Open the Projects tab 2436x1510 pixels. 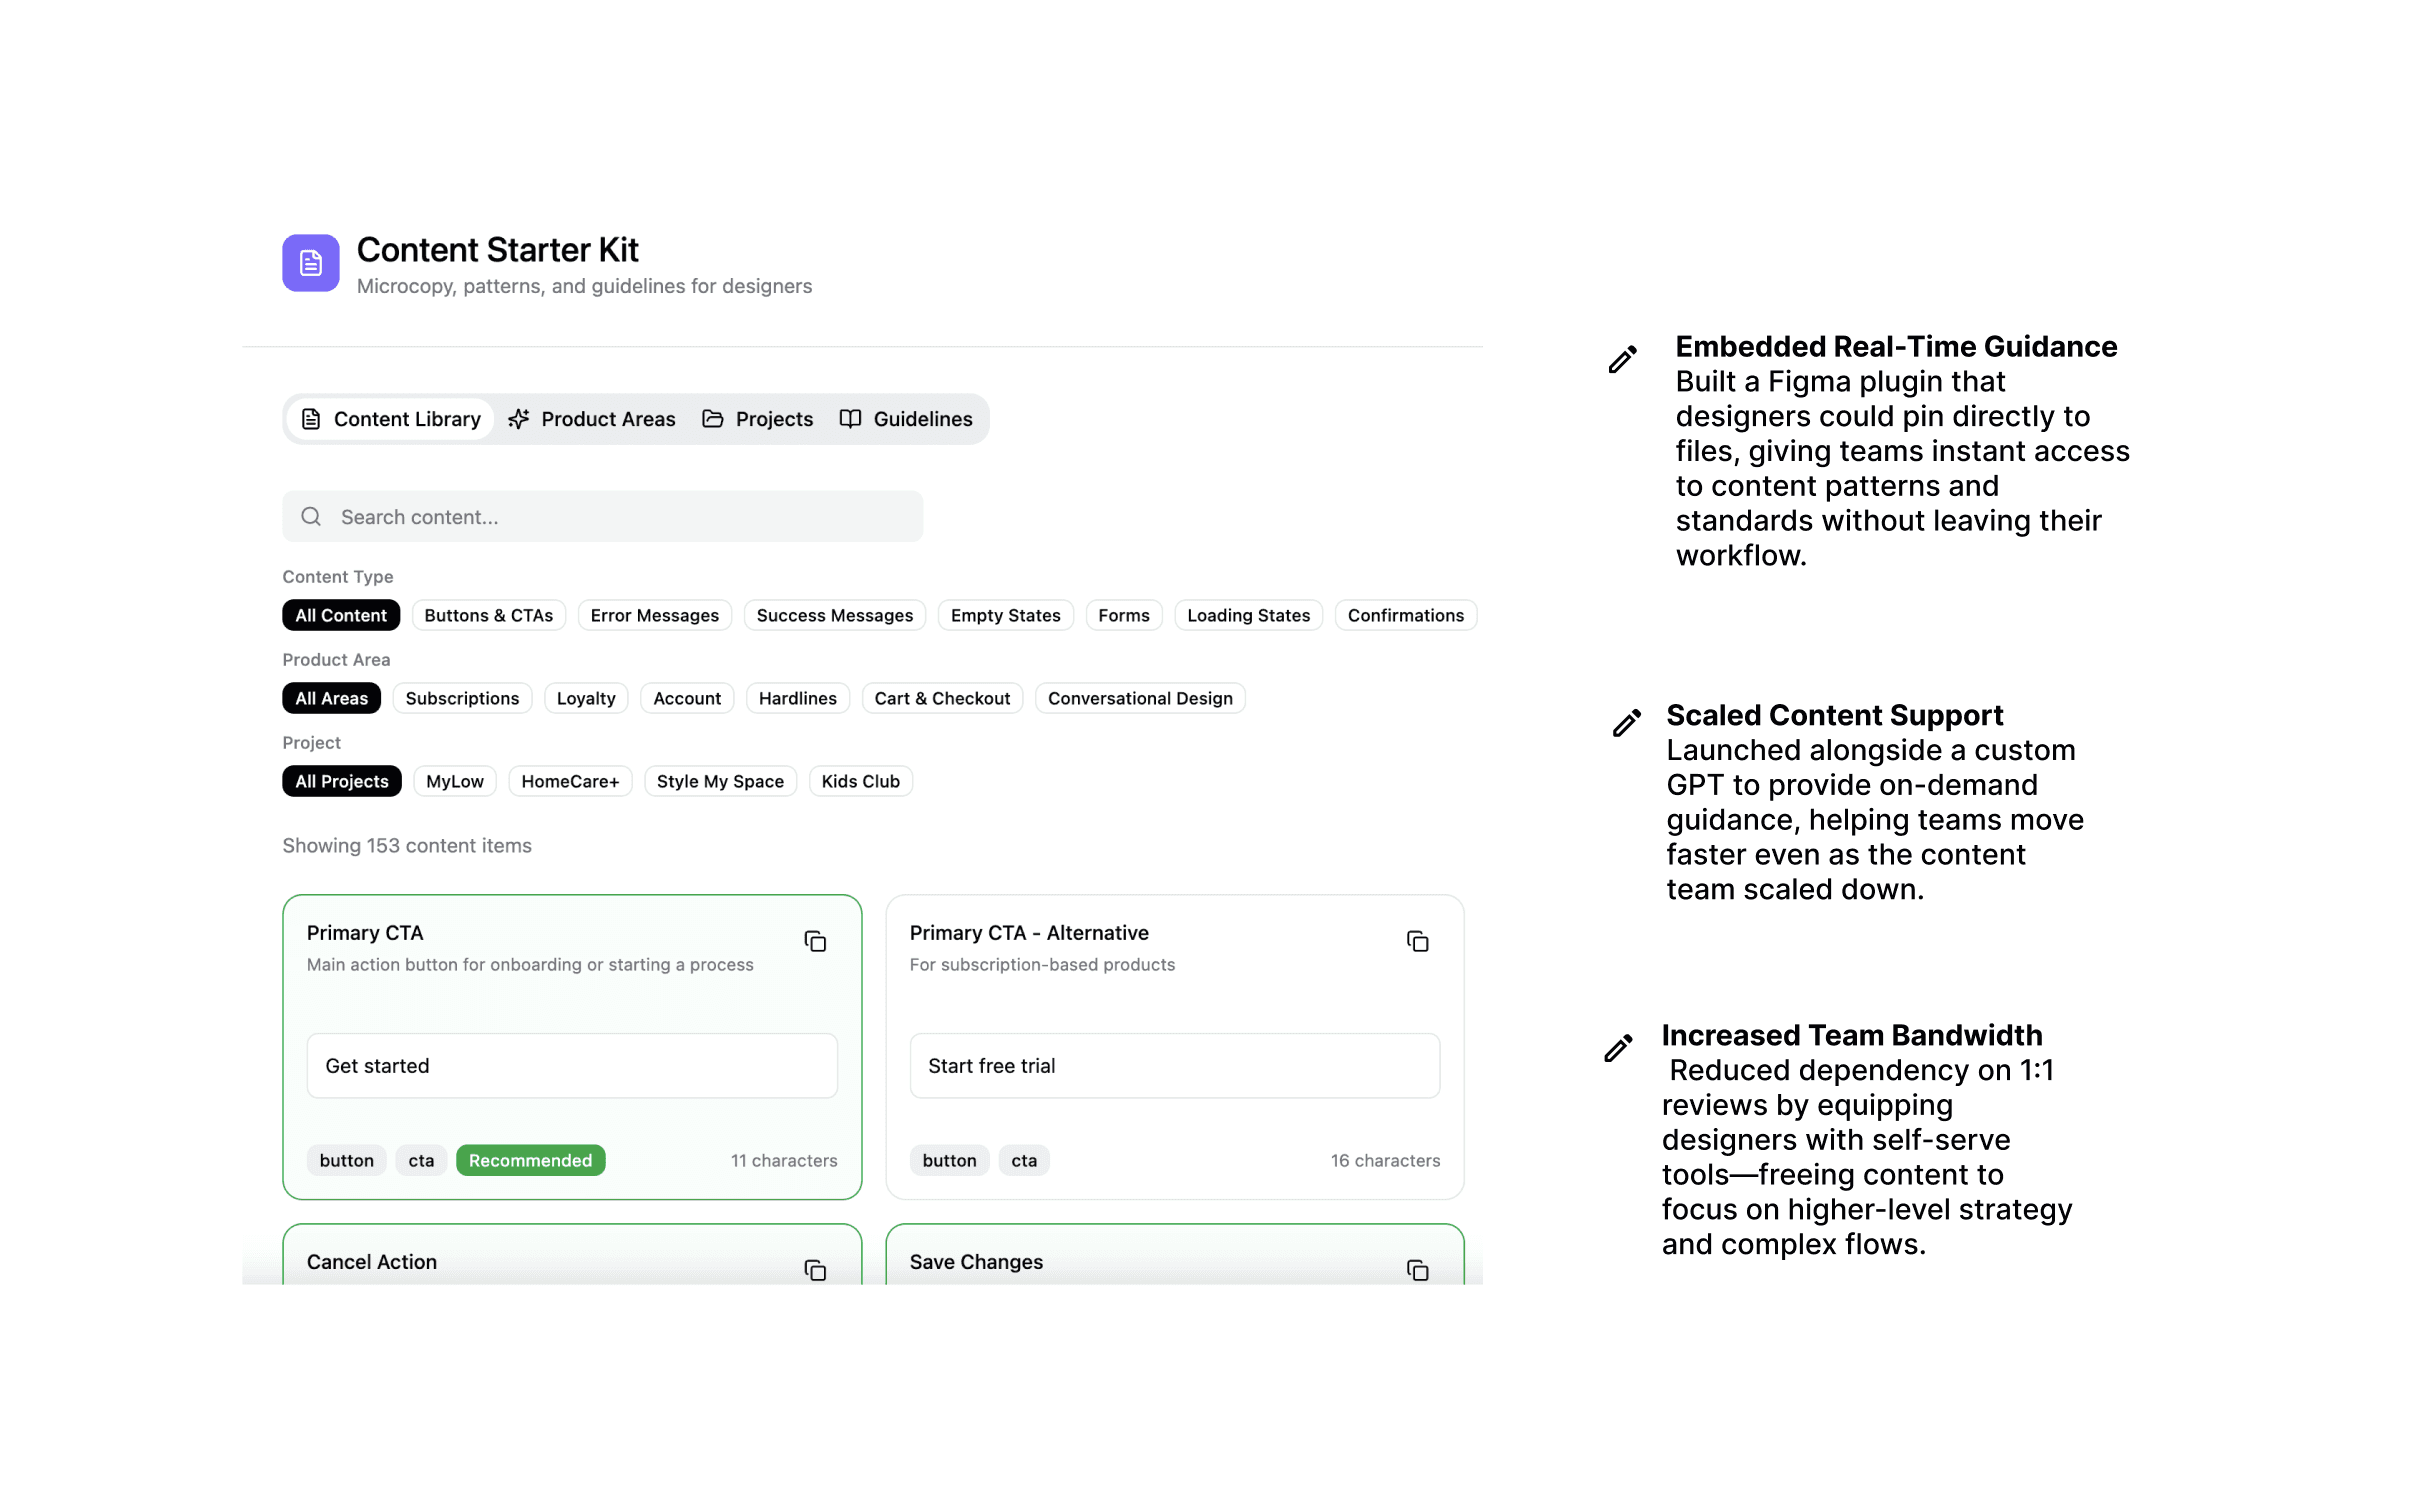click(757, 419)
